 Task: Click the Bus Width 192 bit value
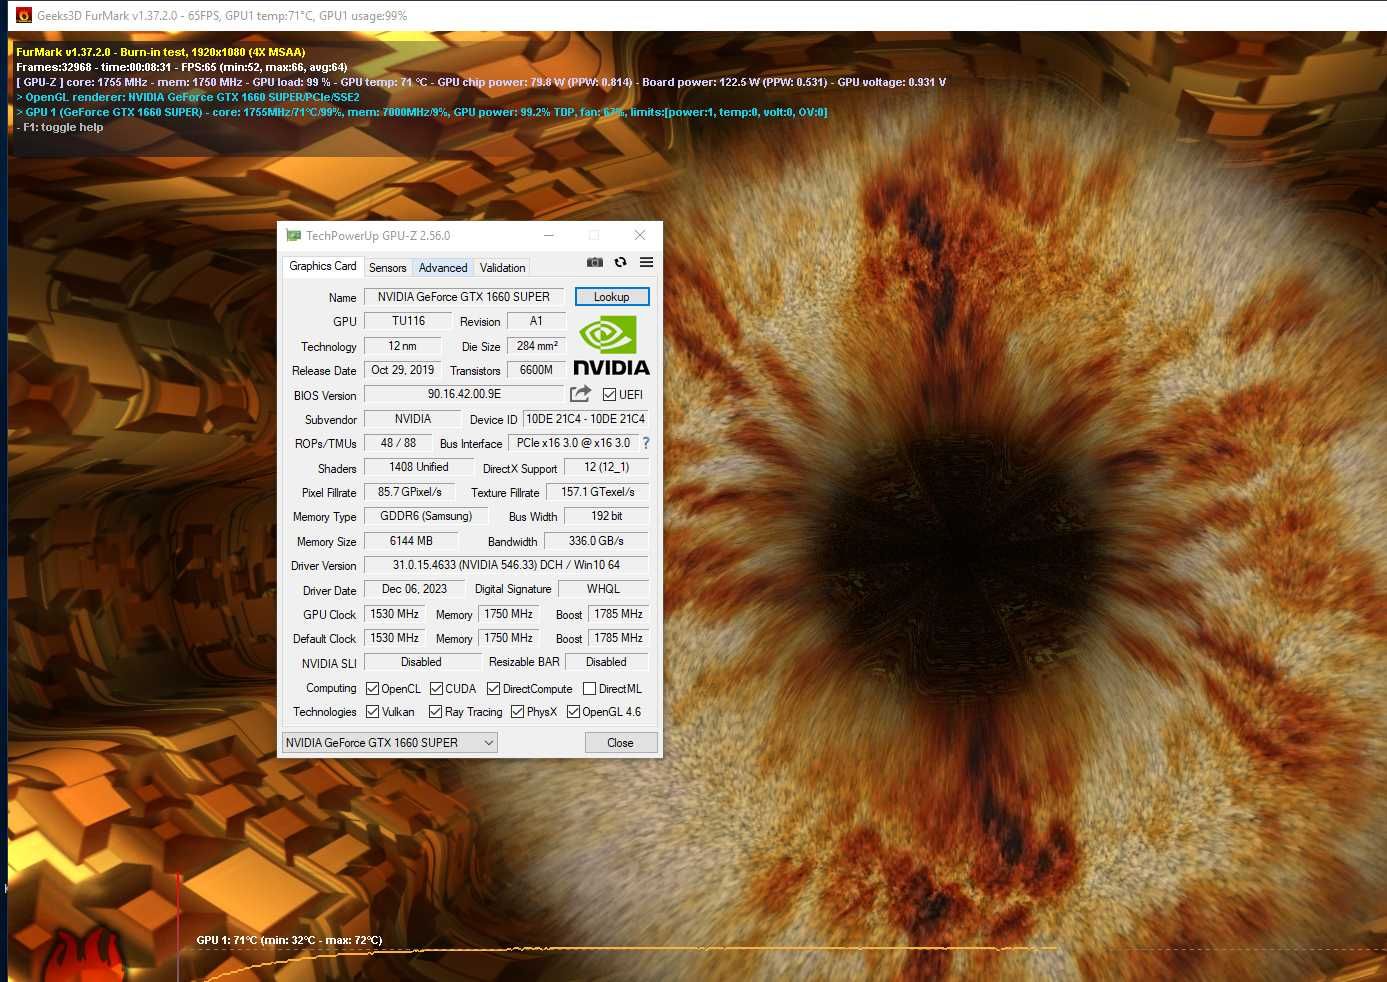tap(607, 516)
